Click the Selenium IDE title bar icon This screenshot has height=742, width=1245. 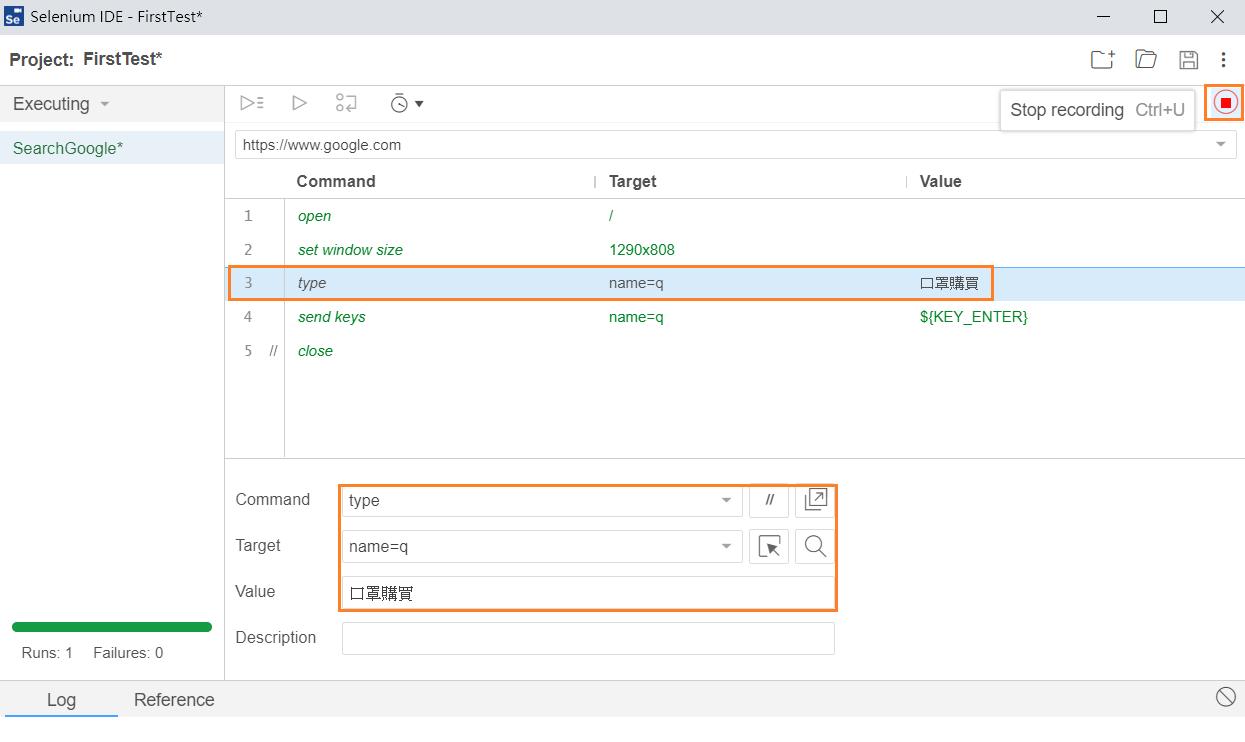[14, 17]
